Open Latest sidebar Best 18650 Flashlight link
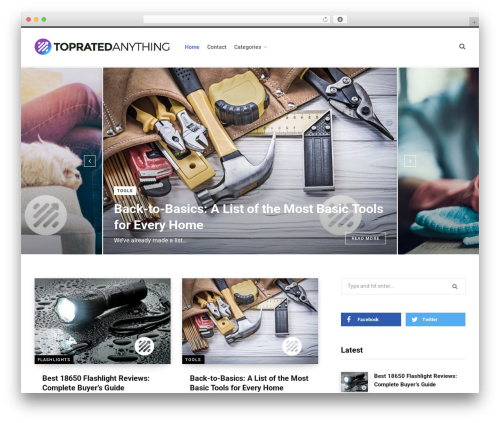 point(415,380)
